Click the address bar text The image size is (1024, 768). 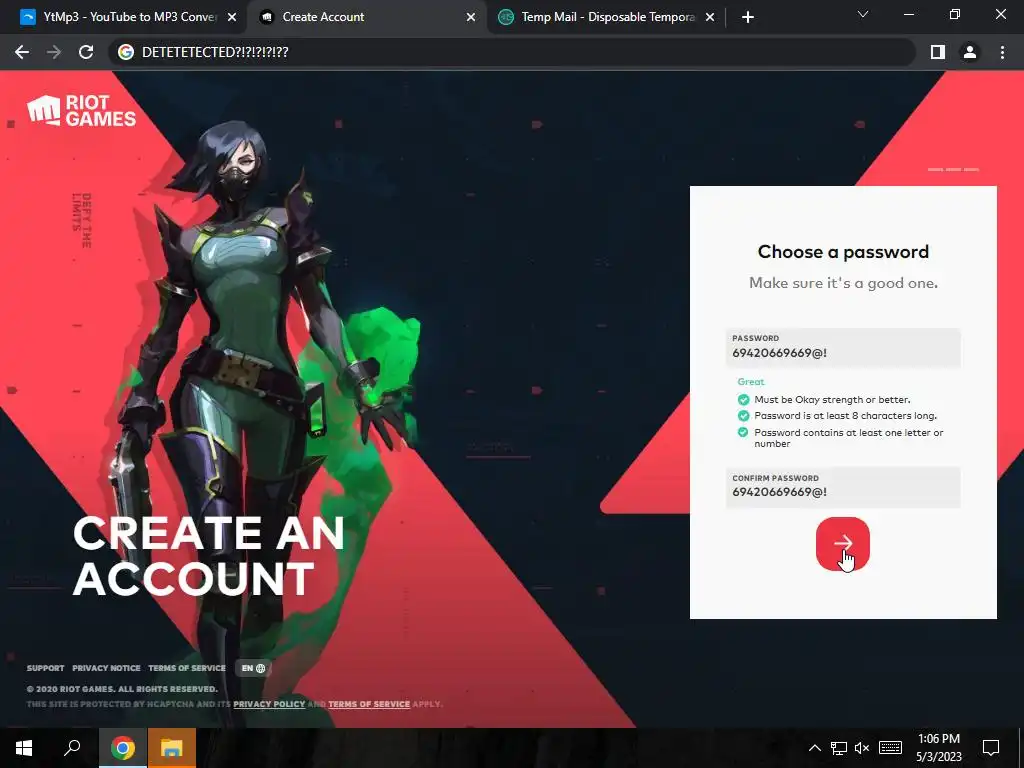(215, 52)
